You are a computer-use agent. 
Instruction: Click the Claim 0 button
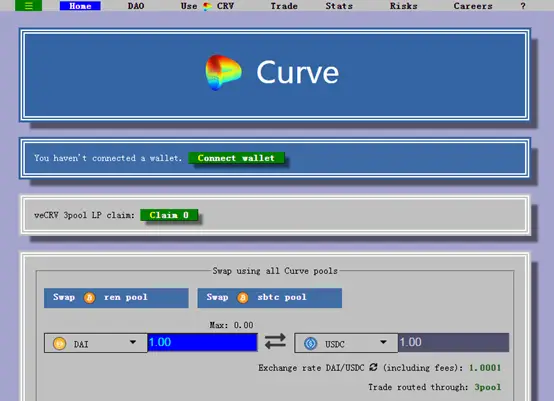[169, 215]
